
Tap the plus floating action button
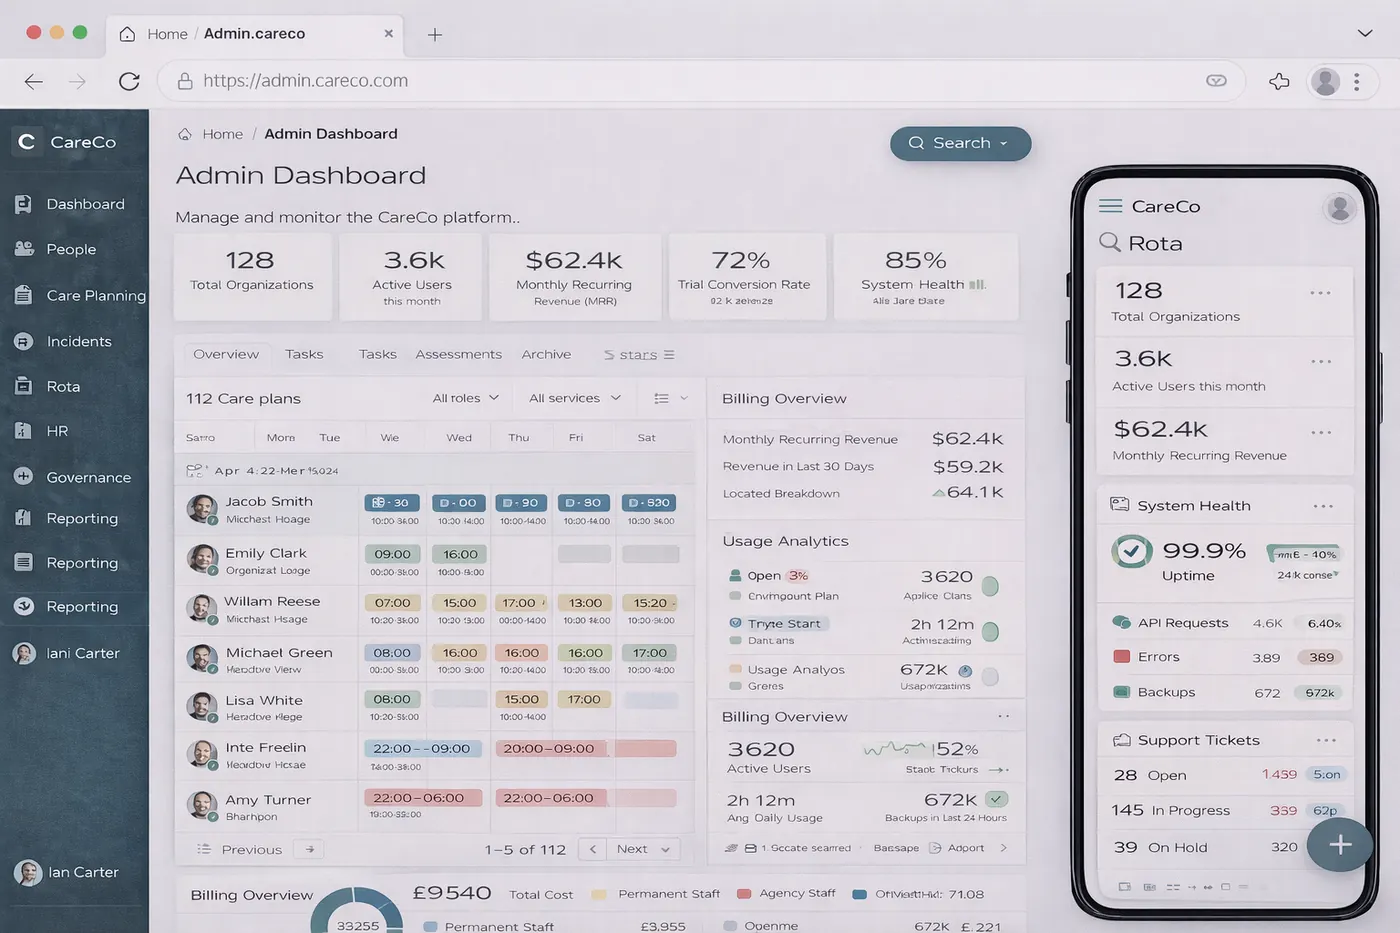(x=1339, y=845)
